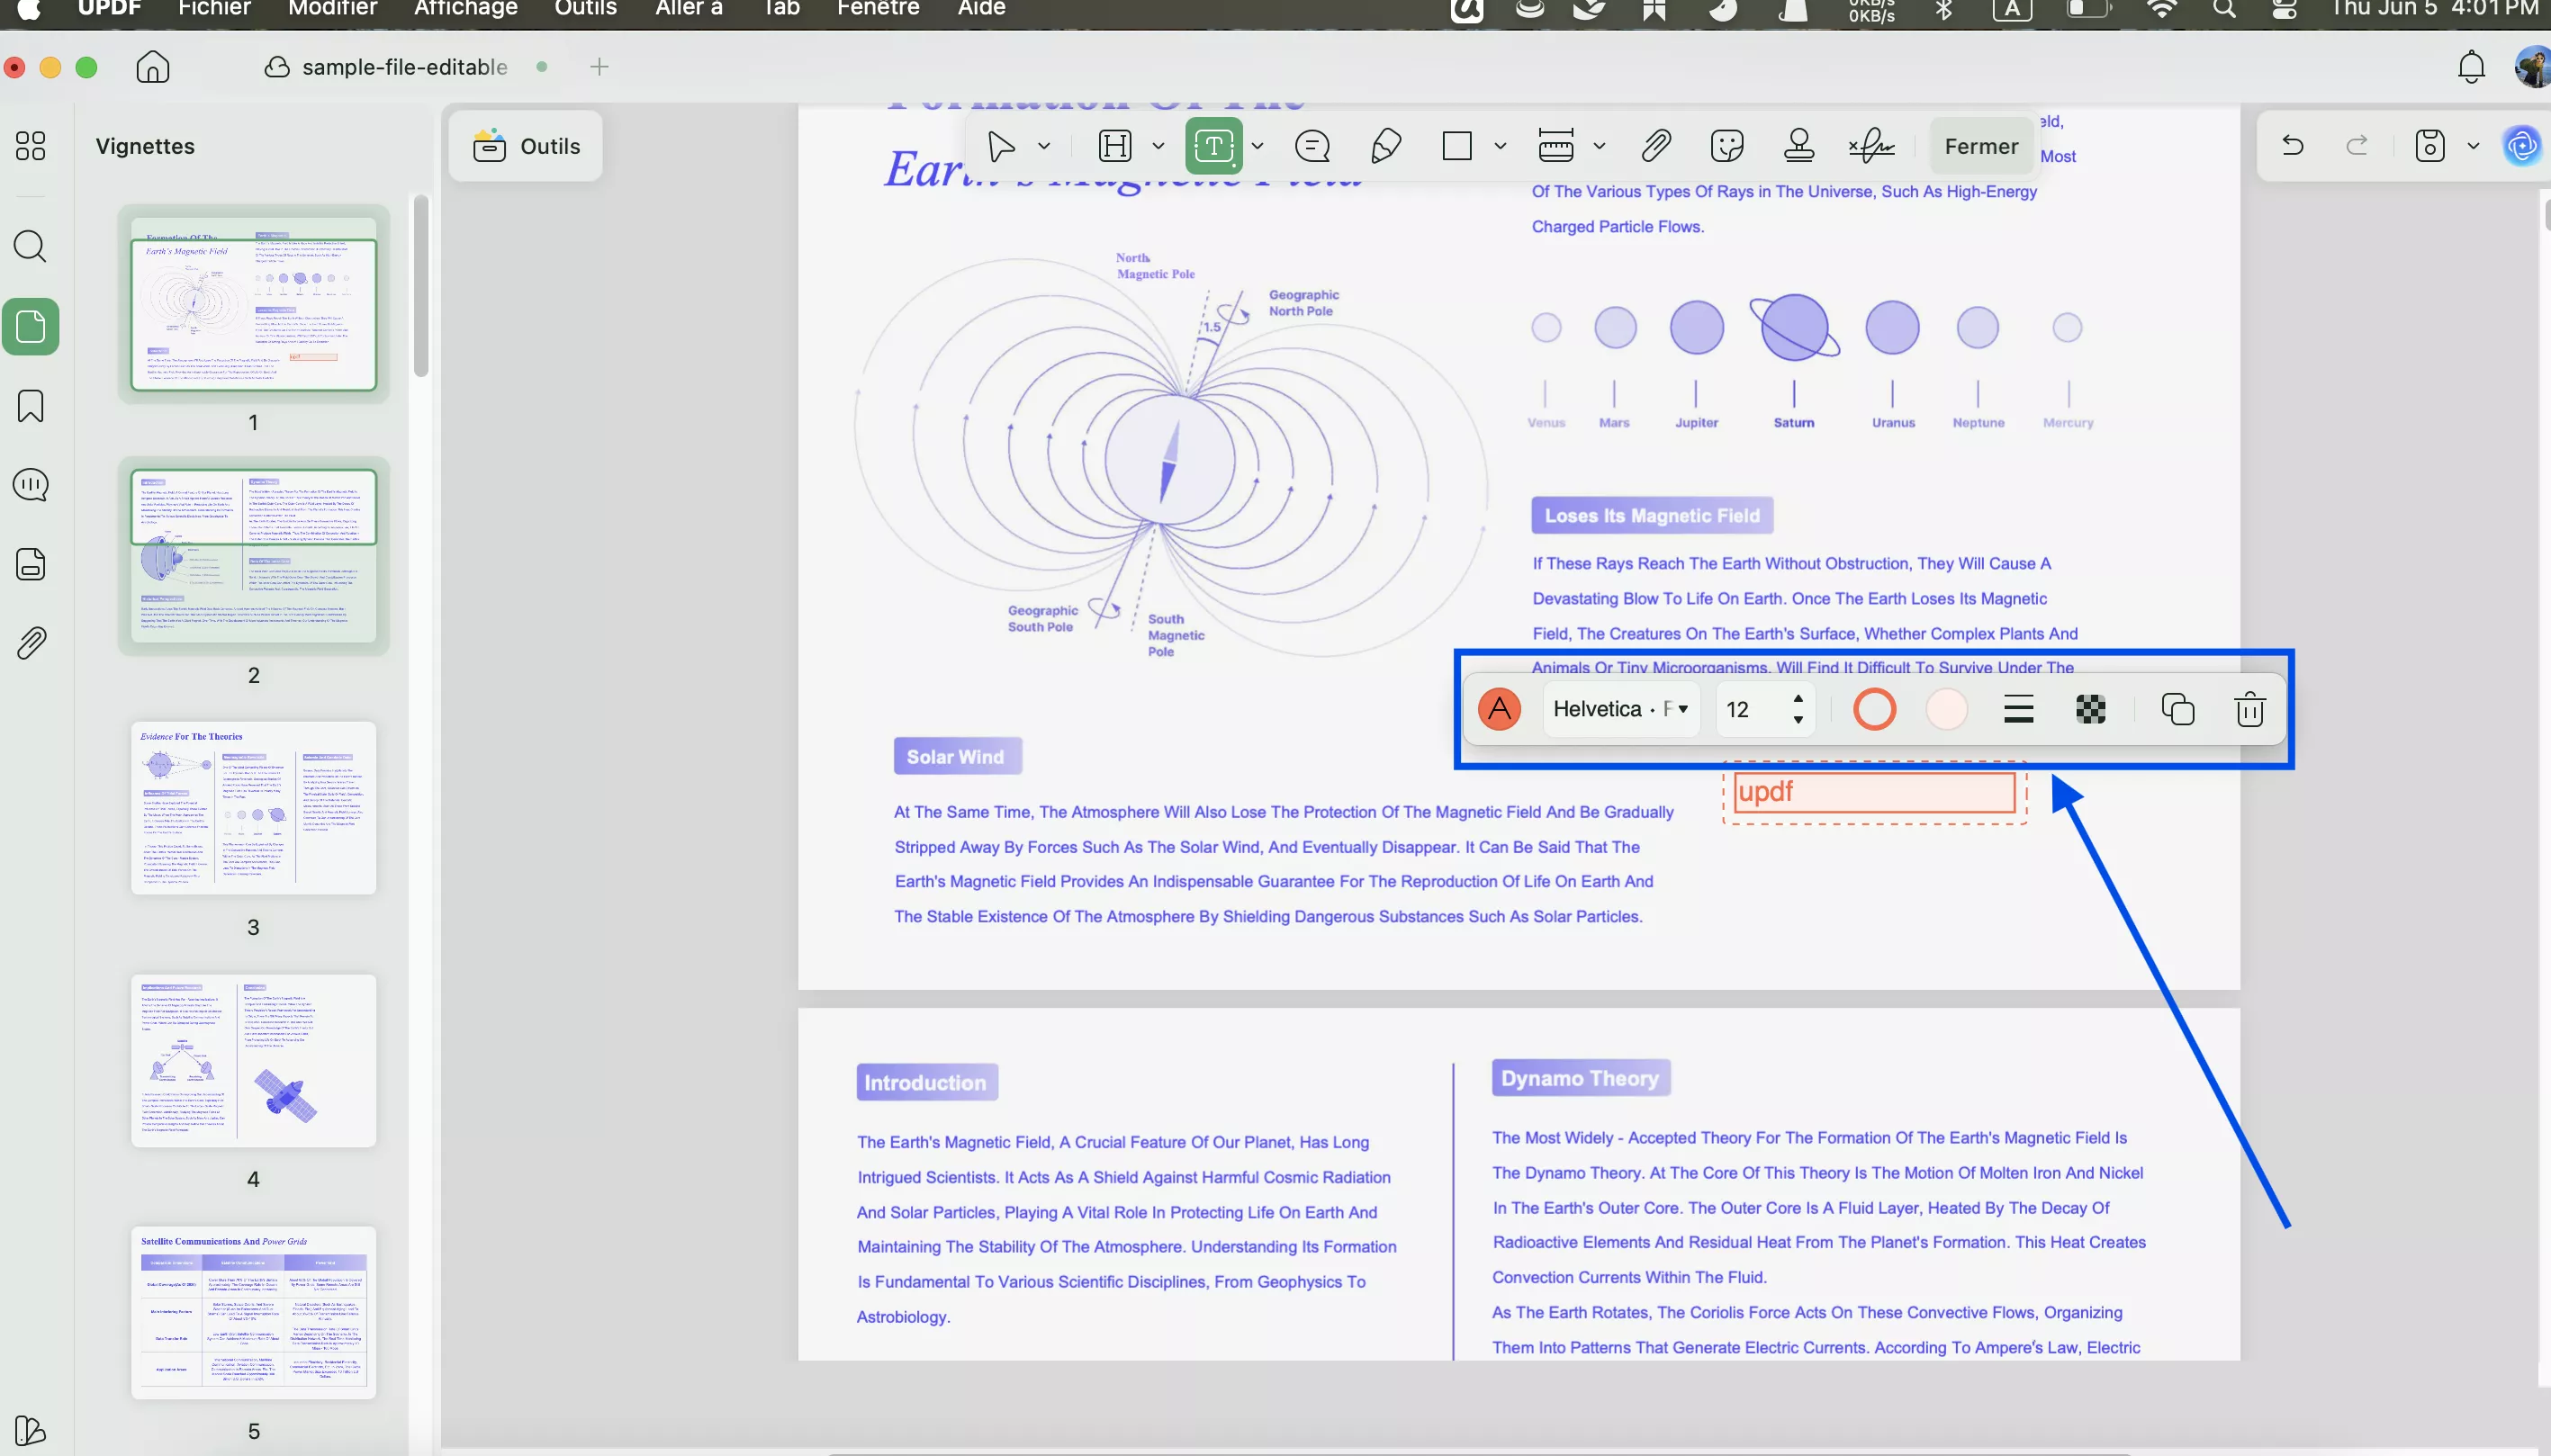The height and width of the screenshot is (1456, 2551).
Task: Increase font size with stepper arrows
Action: (x=1798, y=698)
